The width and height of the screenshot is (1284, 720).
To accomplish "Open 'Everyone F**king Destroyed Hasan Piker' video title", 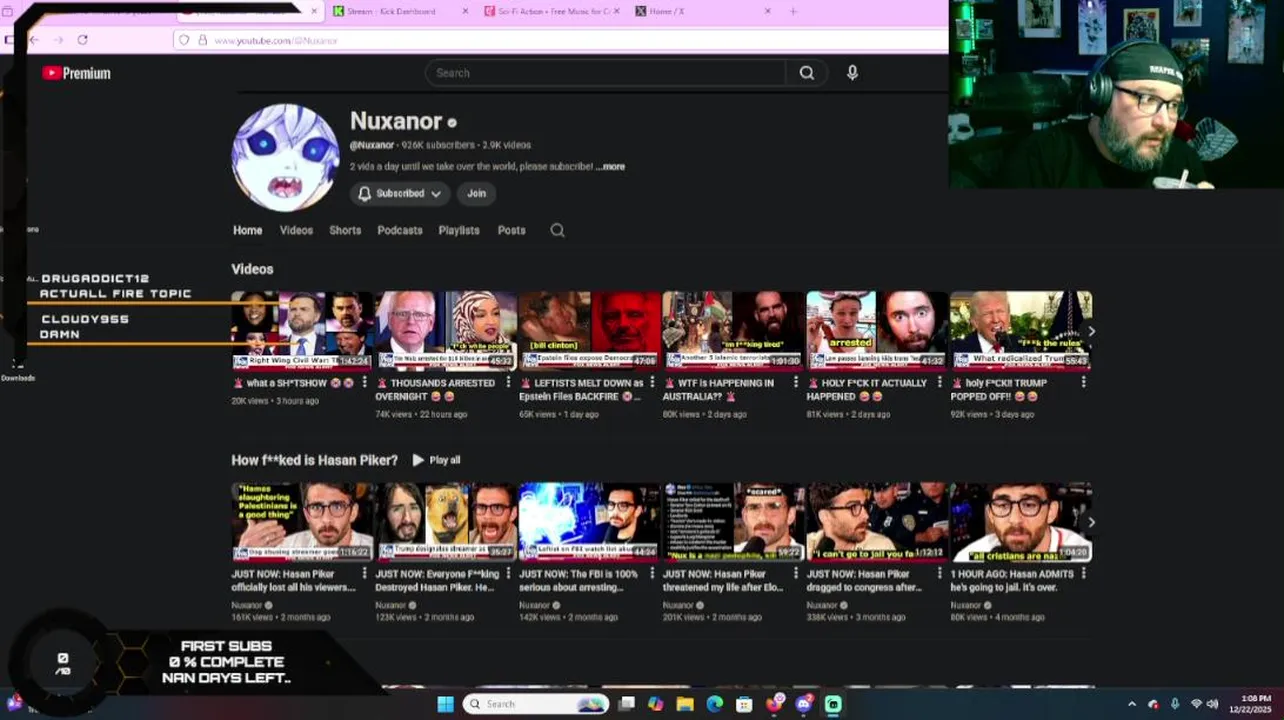I will pos(437,581).
